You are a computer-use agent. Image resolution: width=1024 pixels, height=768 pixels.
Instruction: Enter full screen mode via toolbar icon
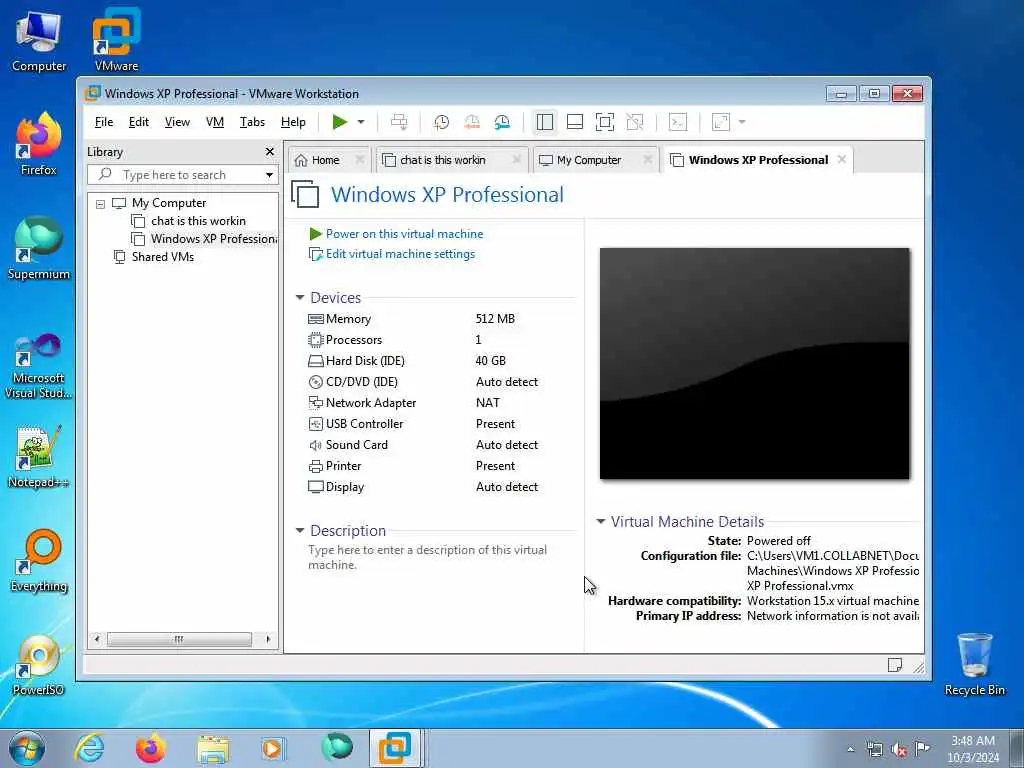click(x=605, y=122)
